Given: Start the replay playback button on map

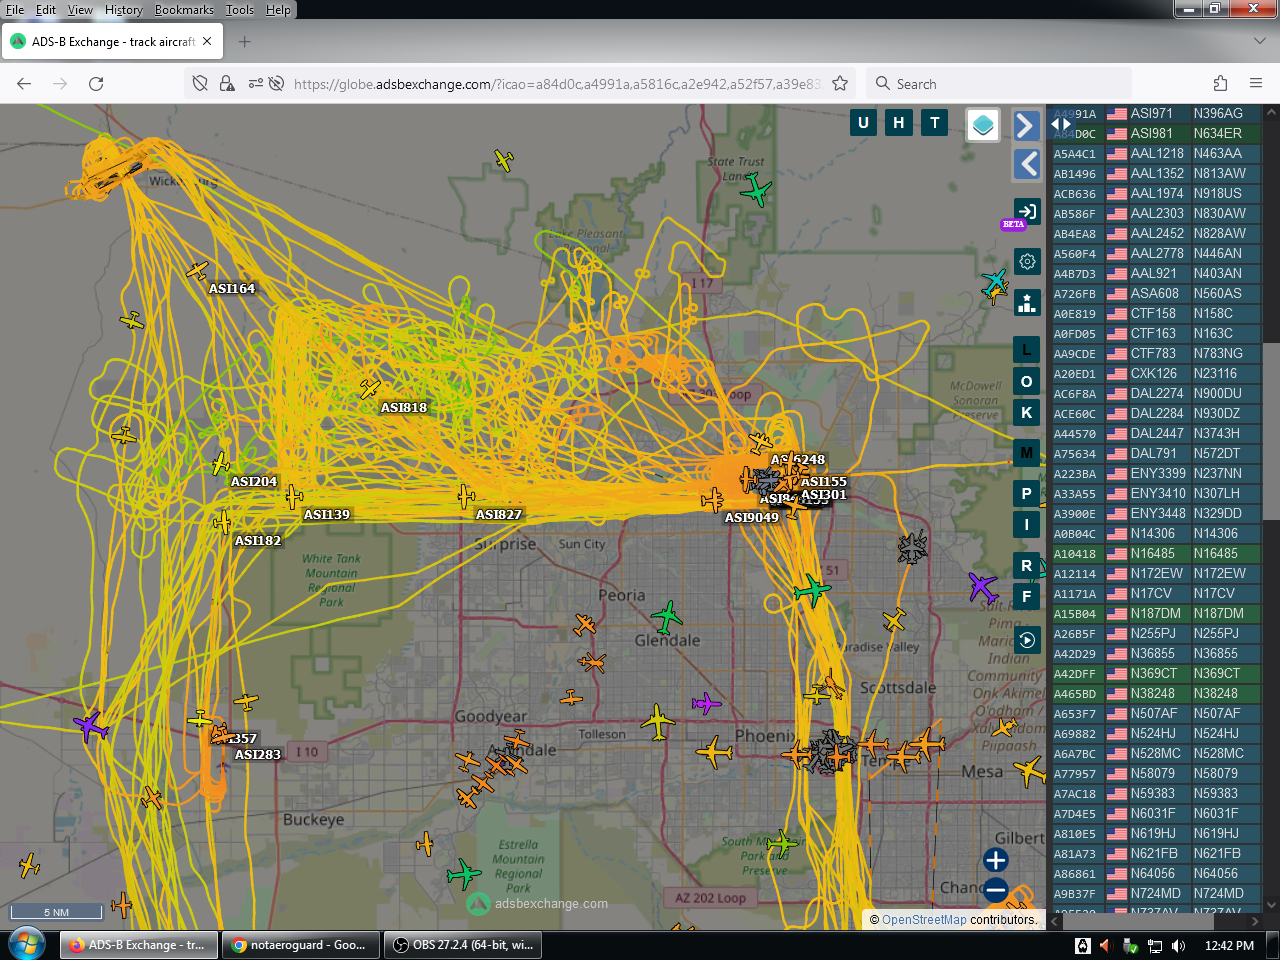Looking at the screenshot, I should click(x=1027, y=640).
